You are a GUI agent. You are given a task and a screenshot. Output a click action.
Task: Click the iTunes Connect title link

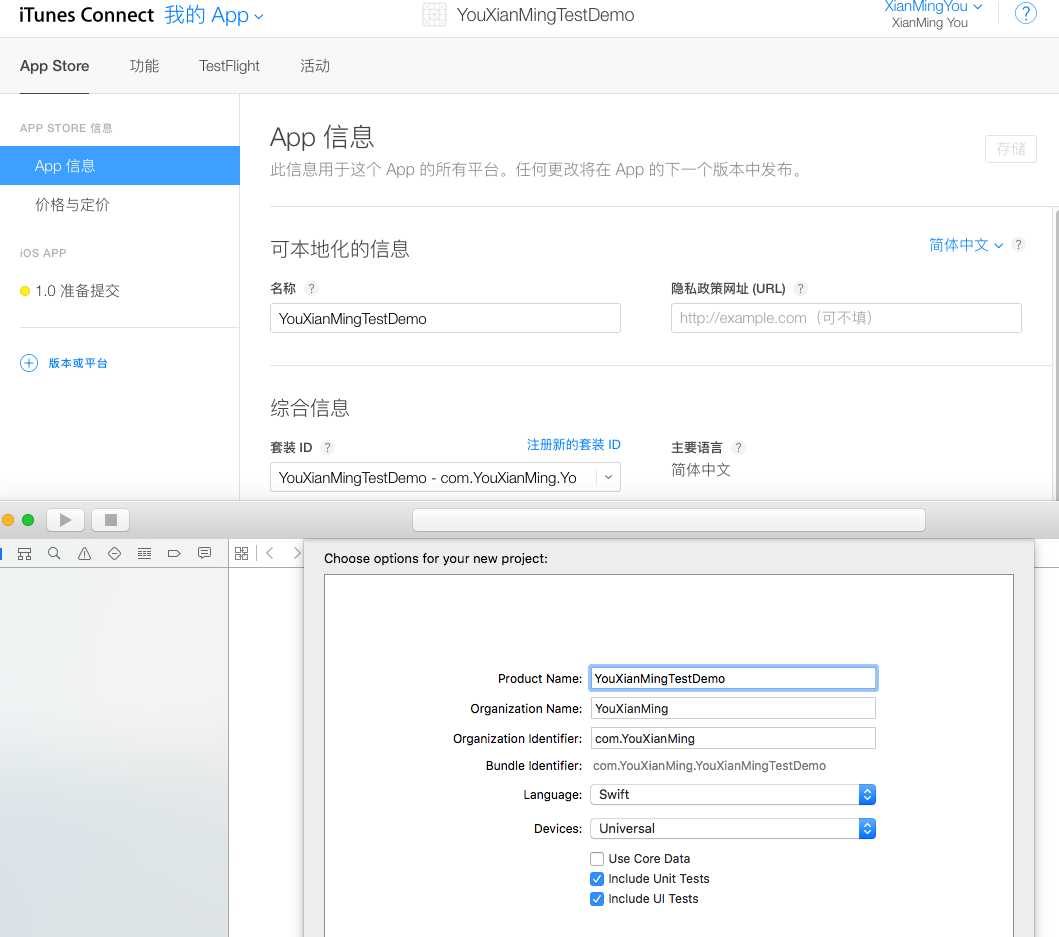click(86, 15)
